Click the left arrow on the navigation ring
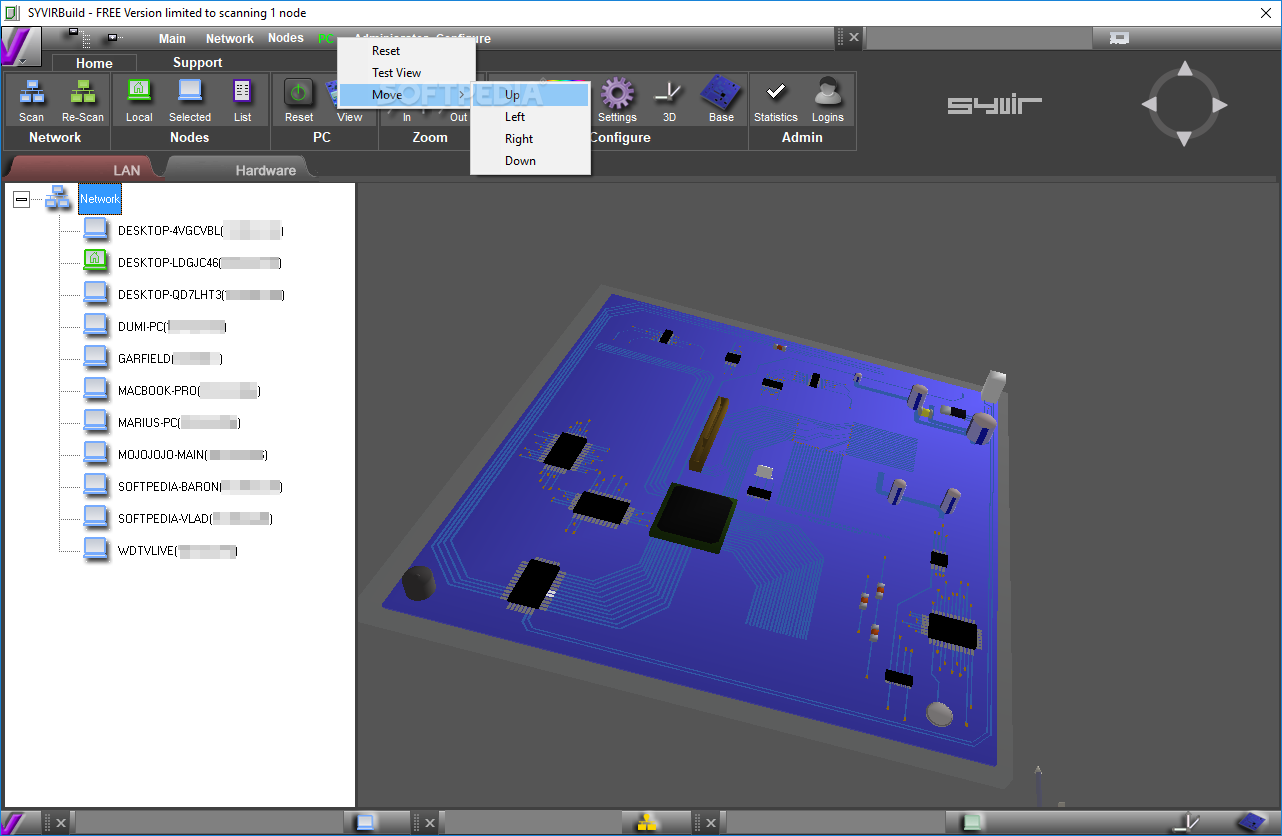Image resolution: width=1282 pixels, height=836 pixels. tap(1151, 105)
